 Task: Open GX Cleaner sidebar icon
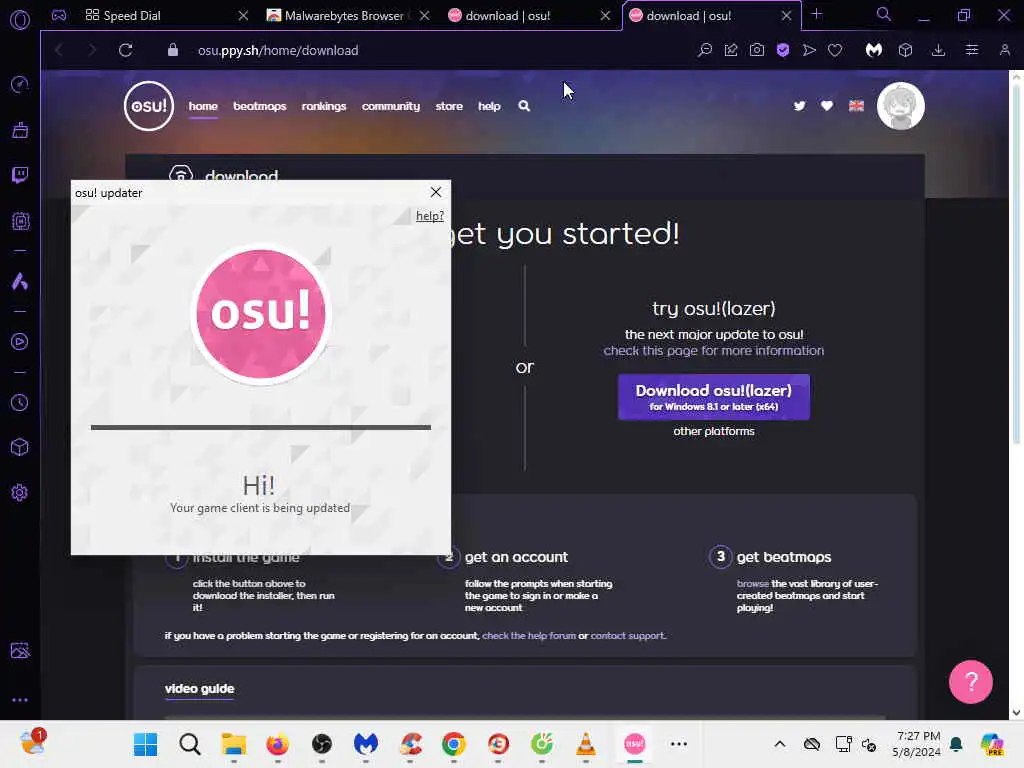[20, 130]
